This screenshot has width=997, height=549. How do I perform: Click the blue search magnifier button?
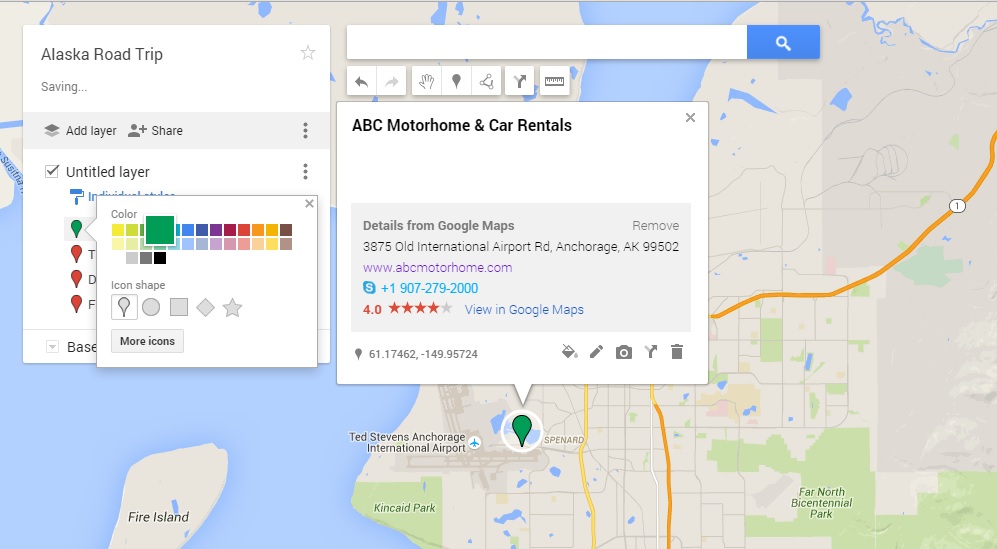click(x=783, y=43)
